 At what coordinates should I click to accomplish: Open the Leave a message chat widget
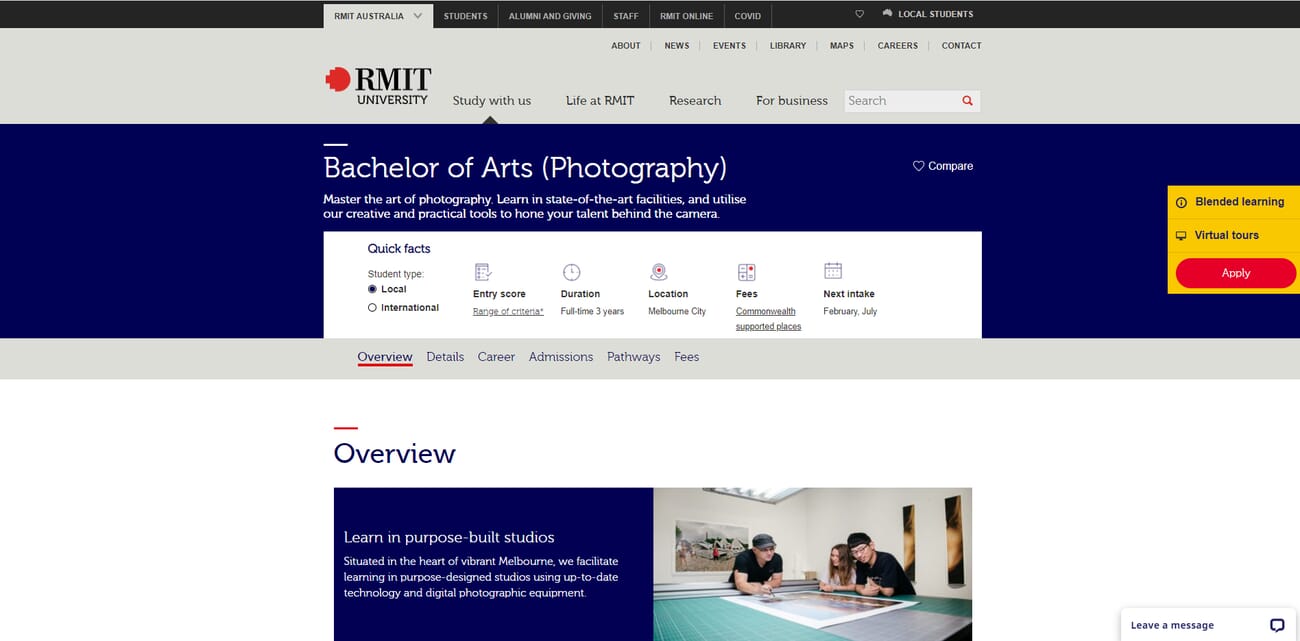click(x=1208, y=625)
